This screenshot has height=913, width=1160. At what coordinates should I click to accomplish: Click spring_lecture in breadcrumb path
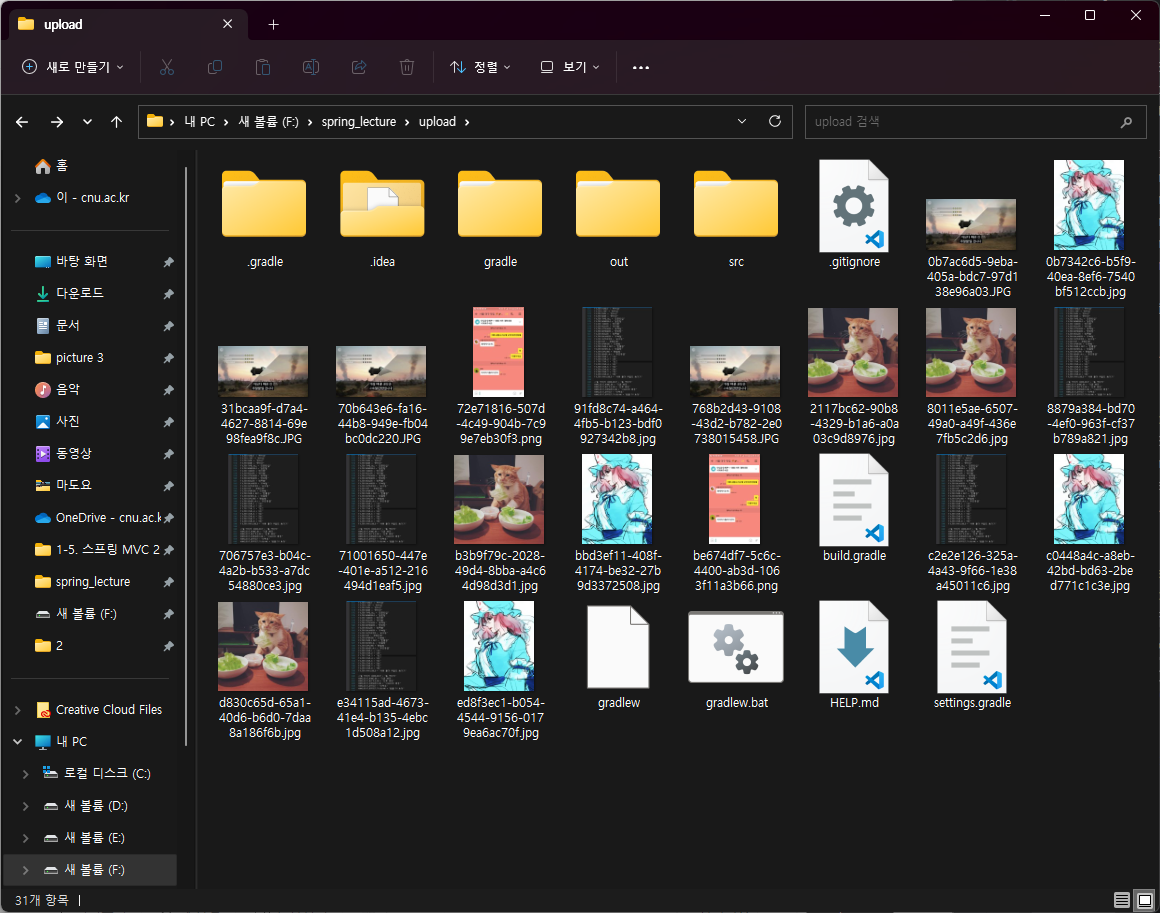coord(359,122)
